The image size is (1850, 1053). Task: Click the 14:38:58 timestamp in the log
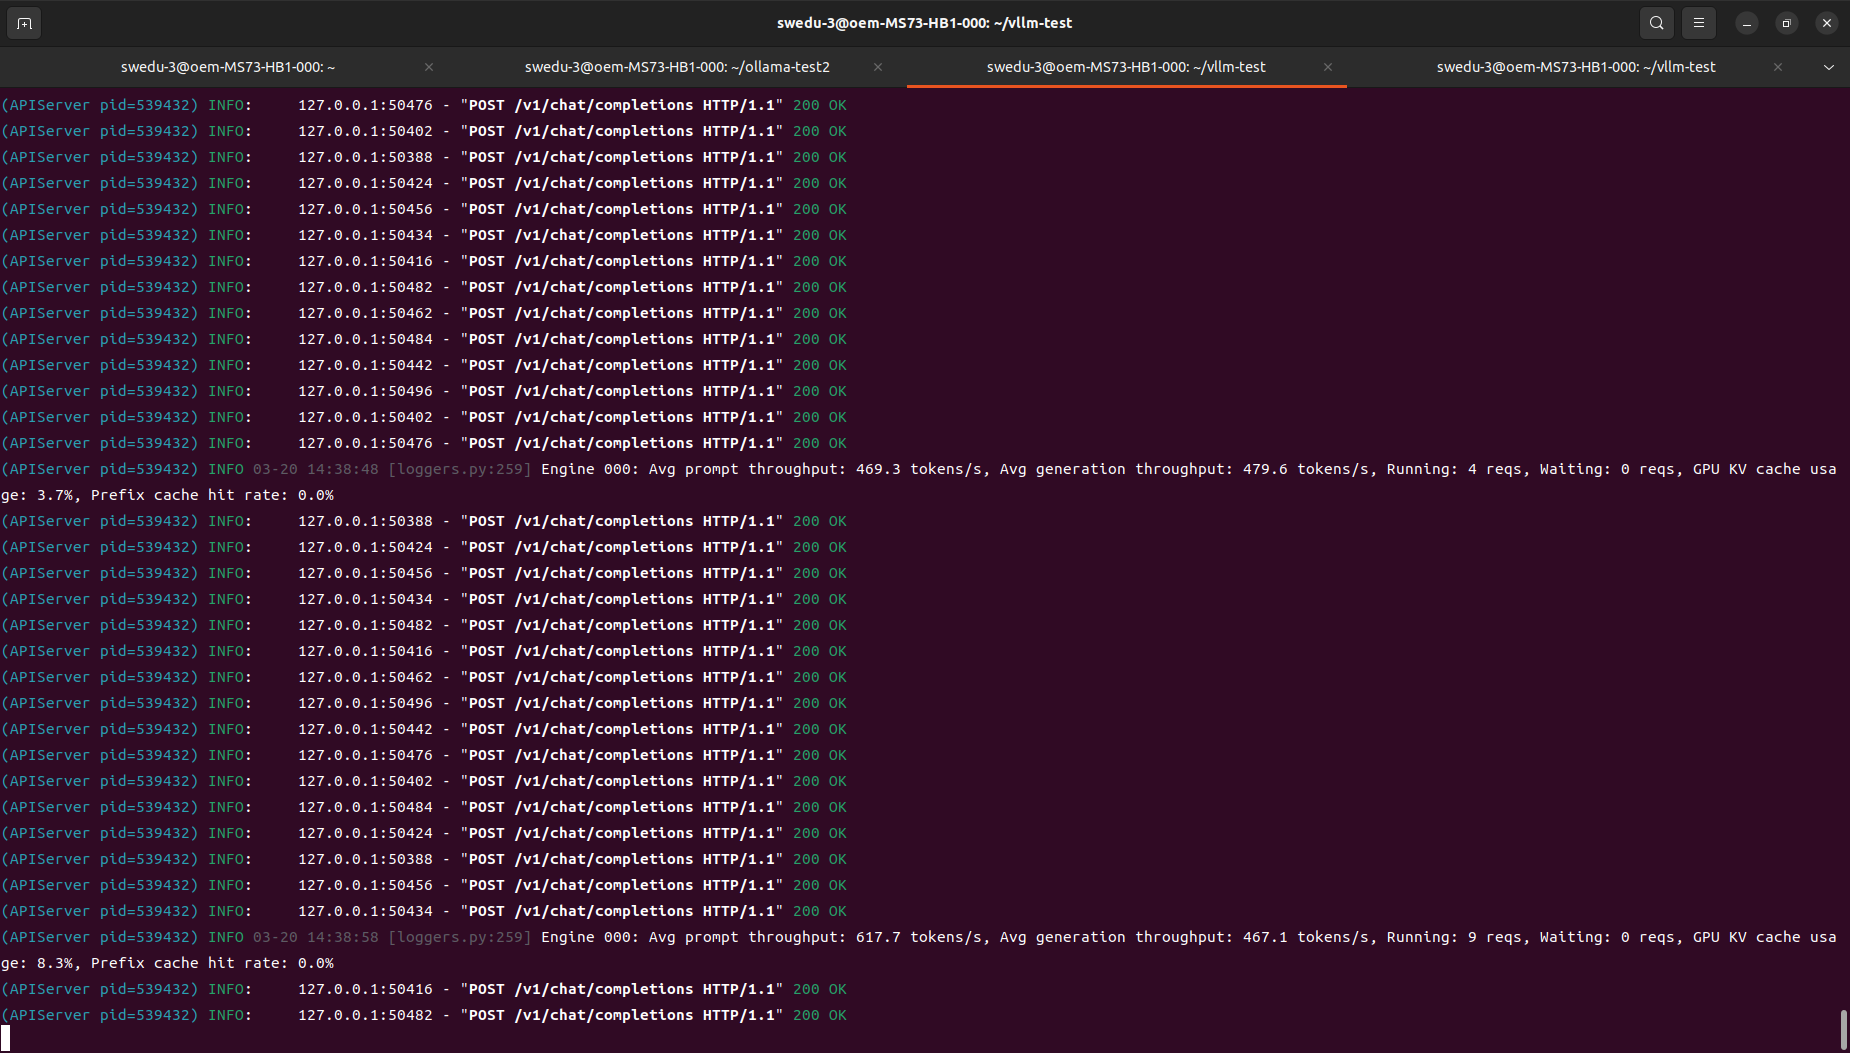(342, 937)
